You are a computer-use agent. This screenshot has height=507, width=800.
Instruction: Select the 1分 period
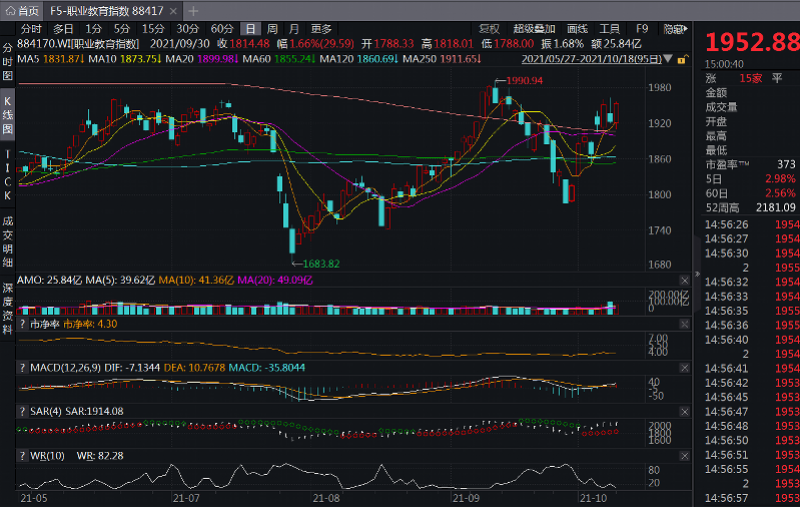(x=93, y=29)
